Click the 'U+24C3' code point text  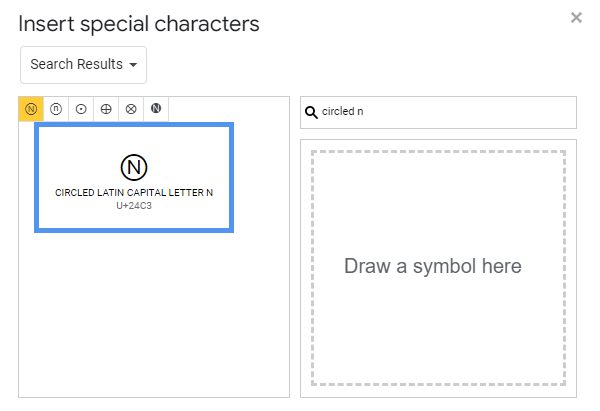(x=134, y=206)
